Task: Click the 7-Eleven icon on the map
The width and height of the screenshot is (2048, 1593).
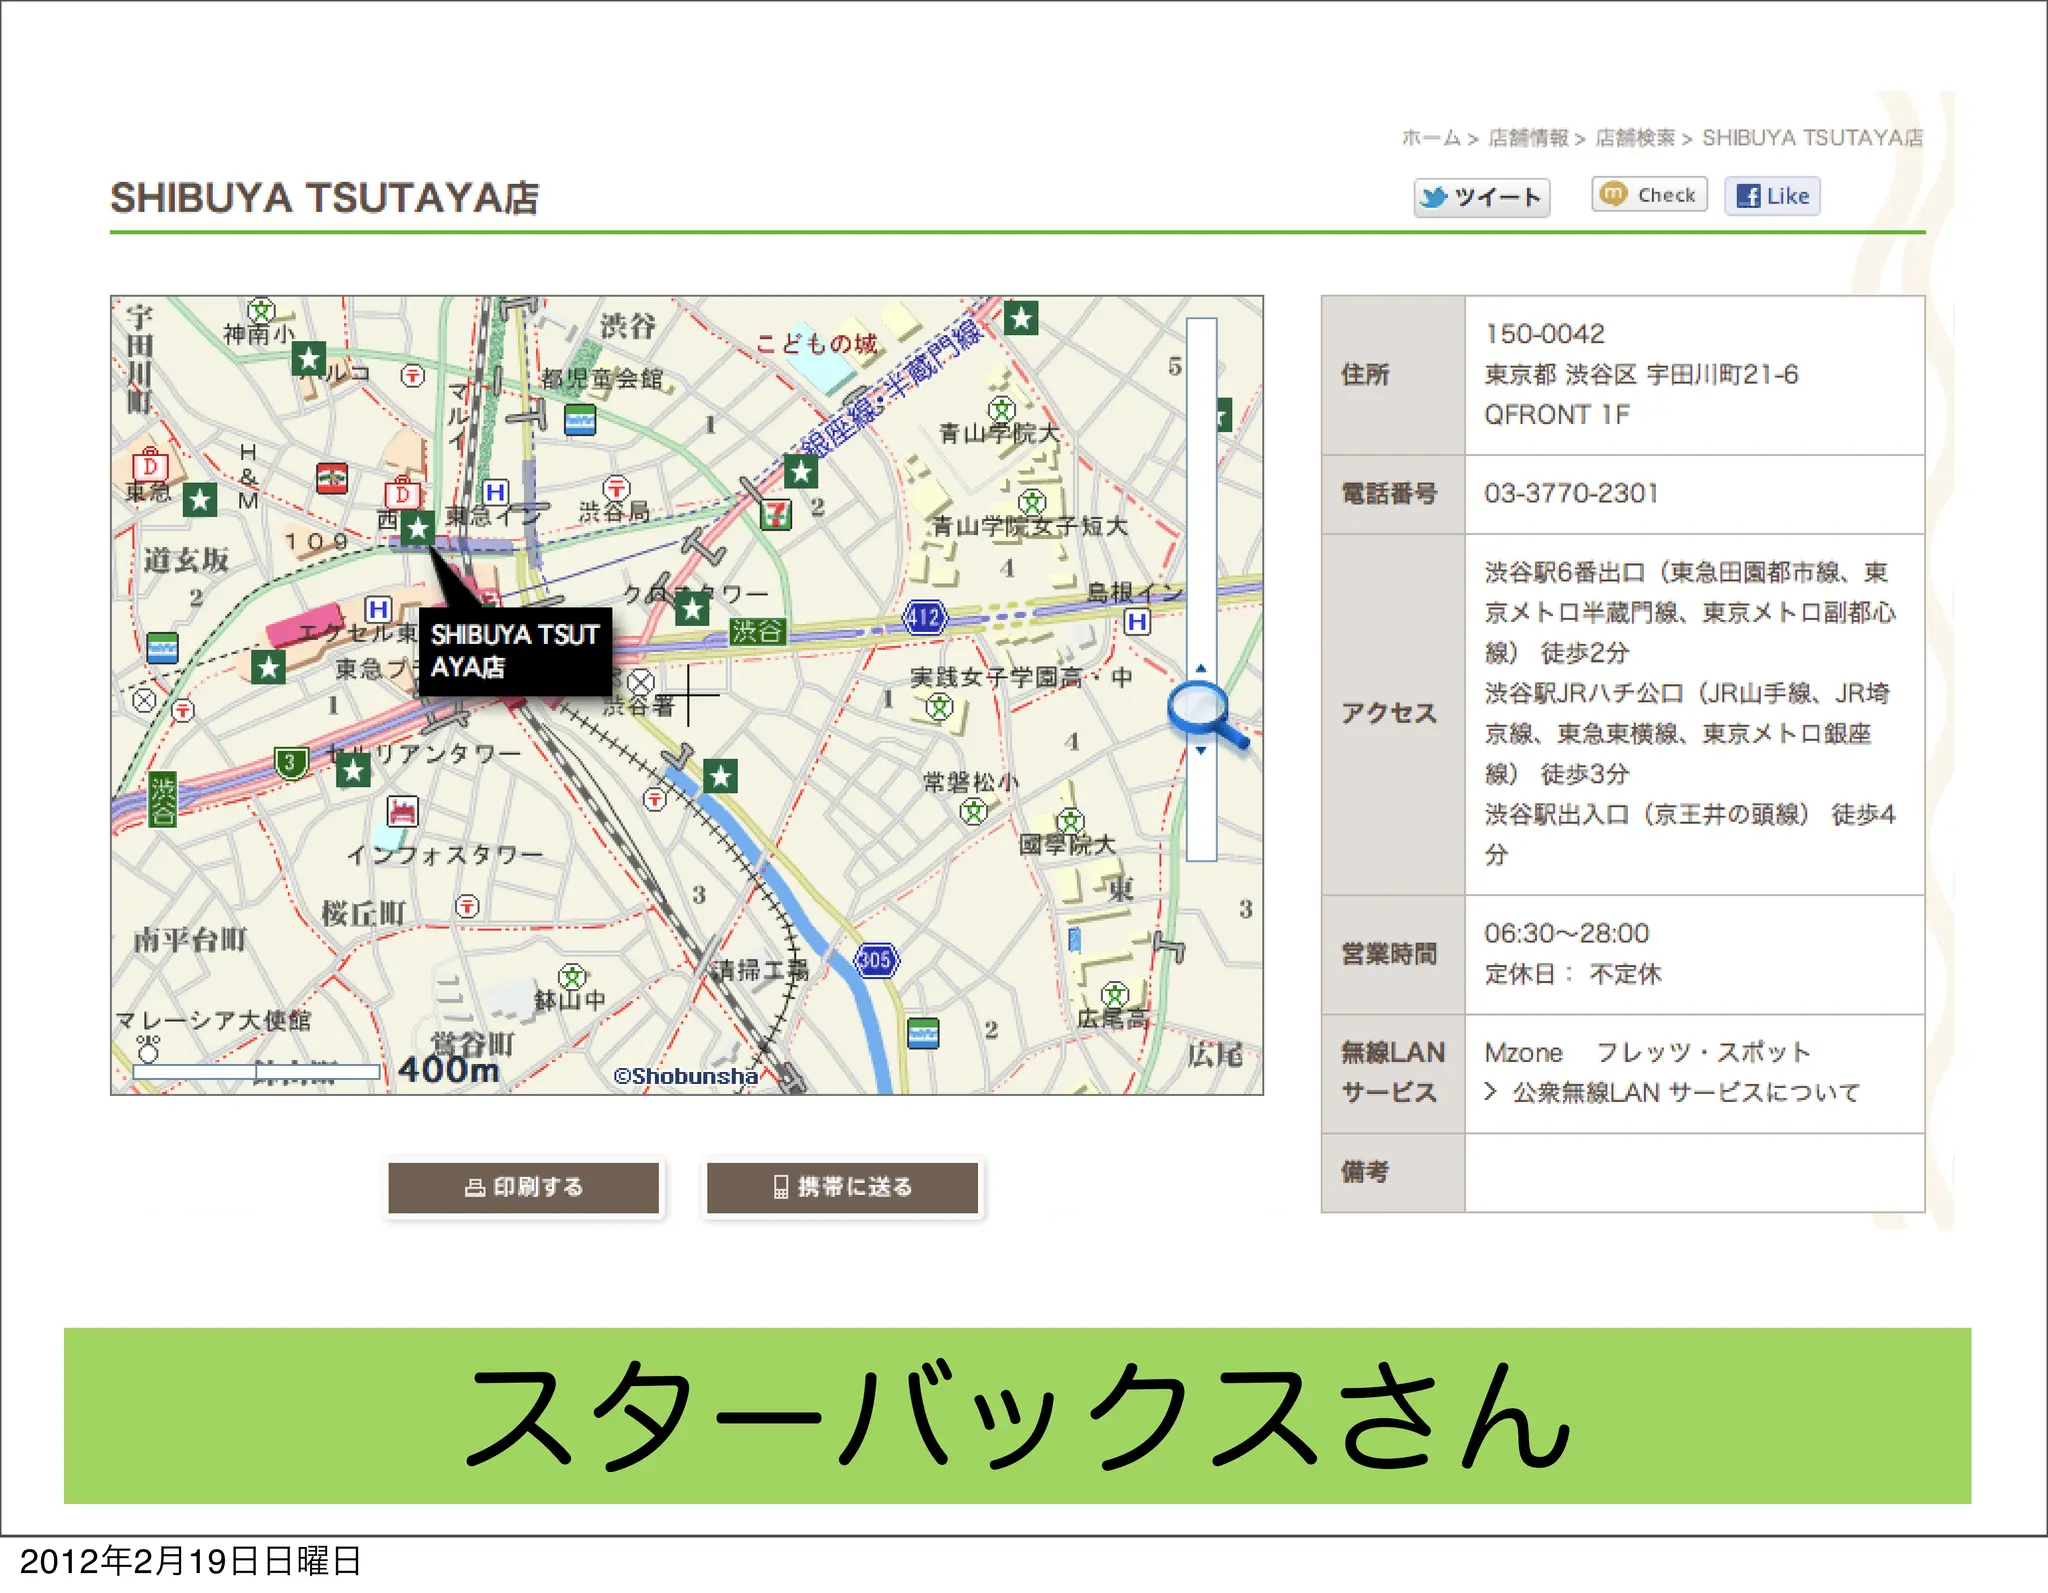Action: (x=775, y=514)
